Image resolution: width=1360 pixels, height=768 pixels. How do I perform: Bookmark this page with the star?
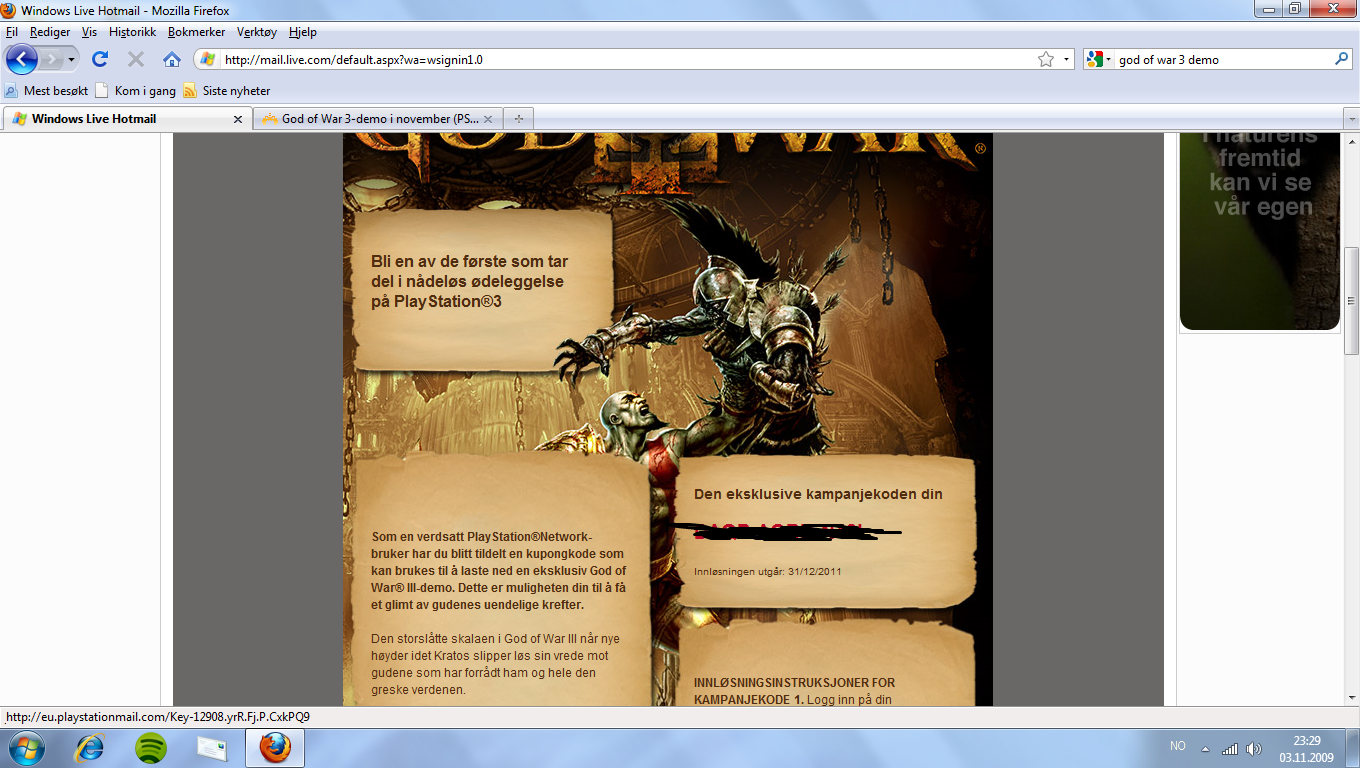click(x=1046, y=59)
